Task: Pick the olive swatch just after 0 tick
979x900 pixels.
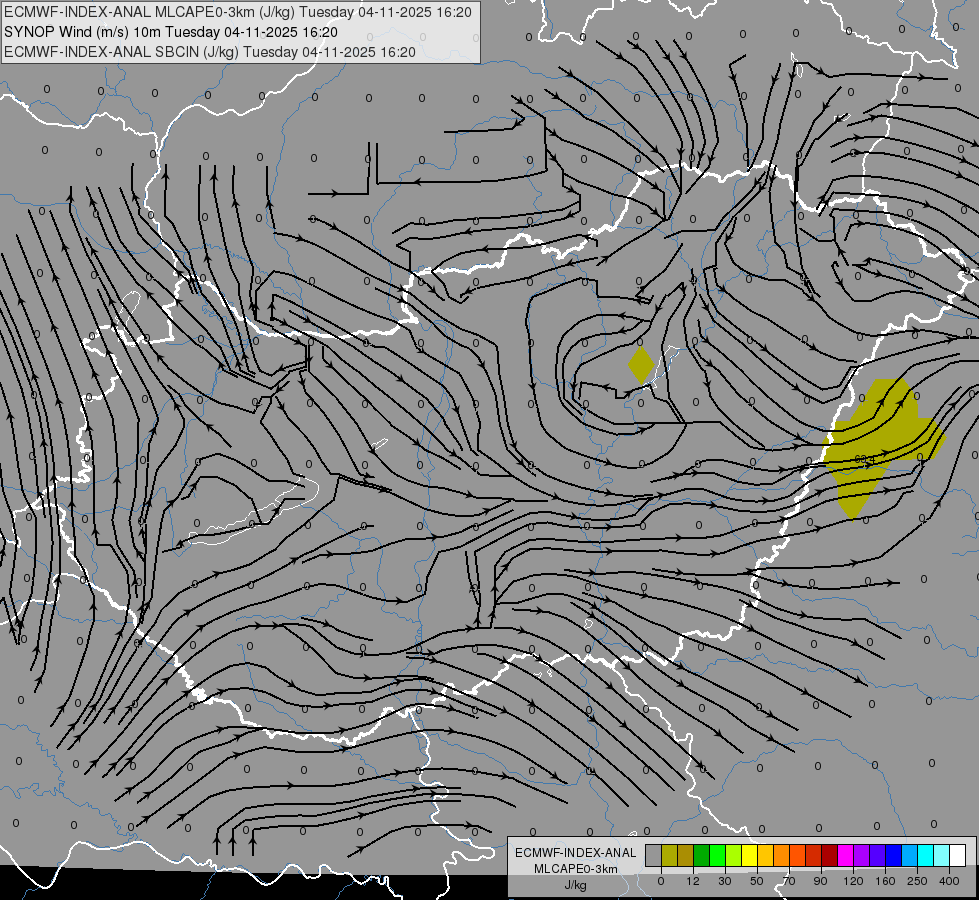Action: tap(670, 855)
